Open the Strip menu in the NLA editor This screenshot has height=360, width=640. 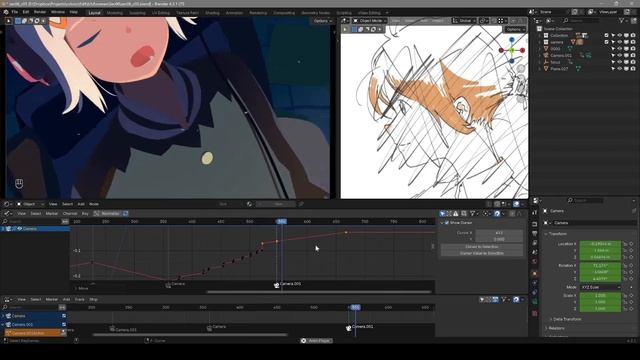click(x=93, y=300)
